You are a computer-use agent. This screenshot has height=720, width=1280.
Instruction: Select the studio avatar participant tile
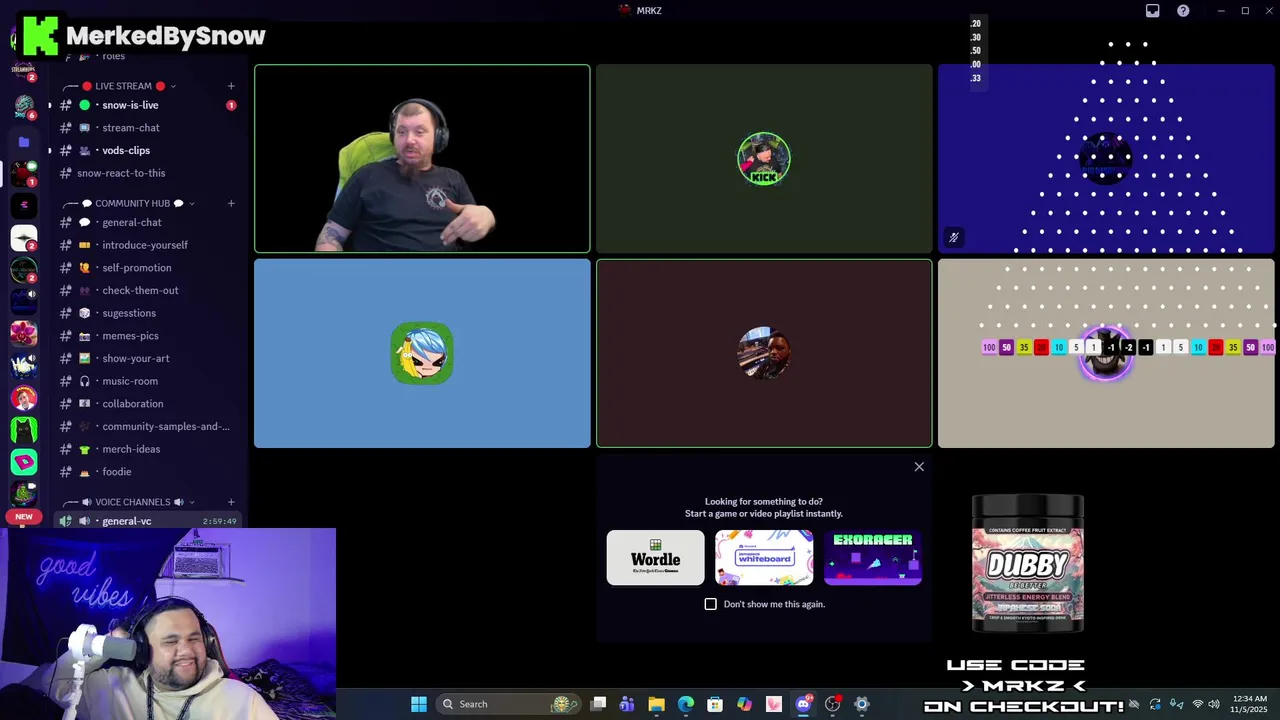(x=764, y=353)
